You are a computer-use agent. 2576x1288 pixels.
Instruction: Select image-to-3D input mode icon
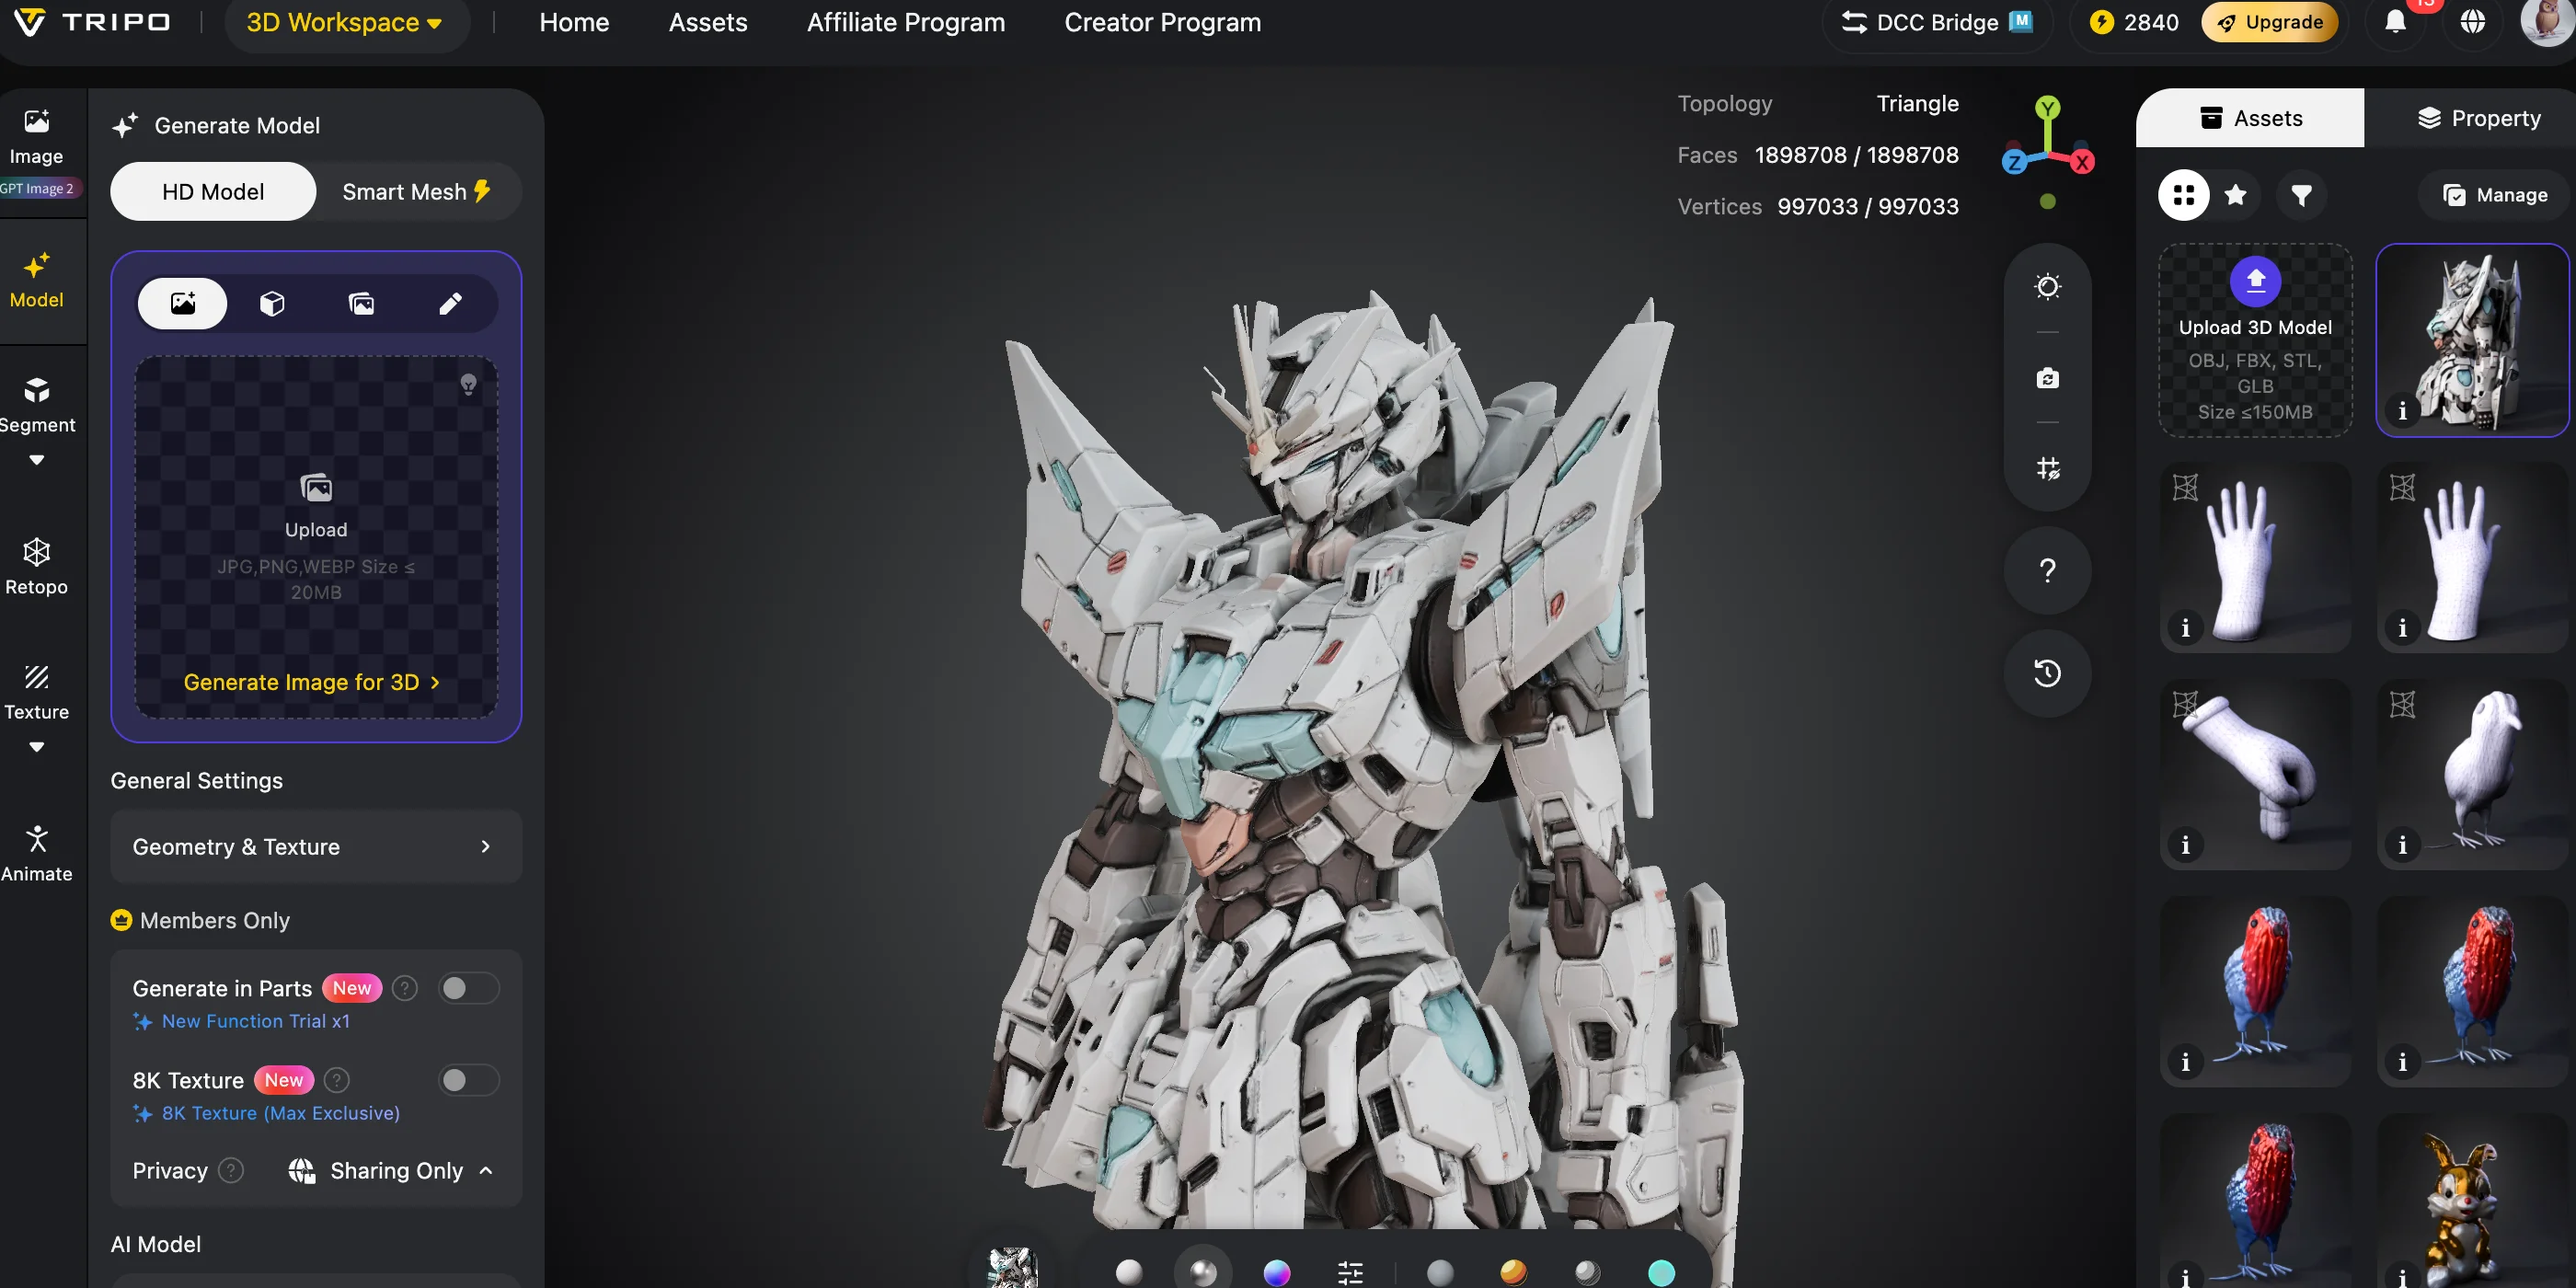[x=182, y=303]
